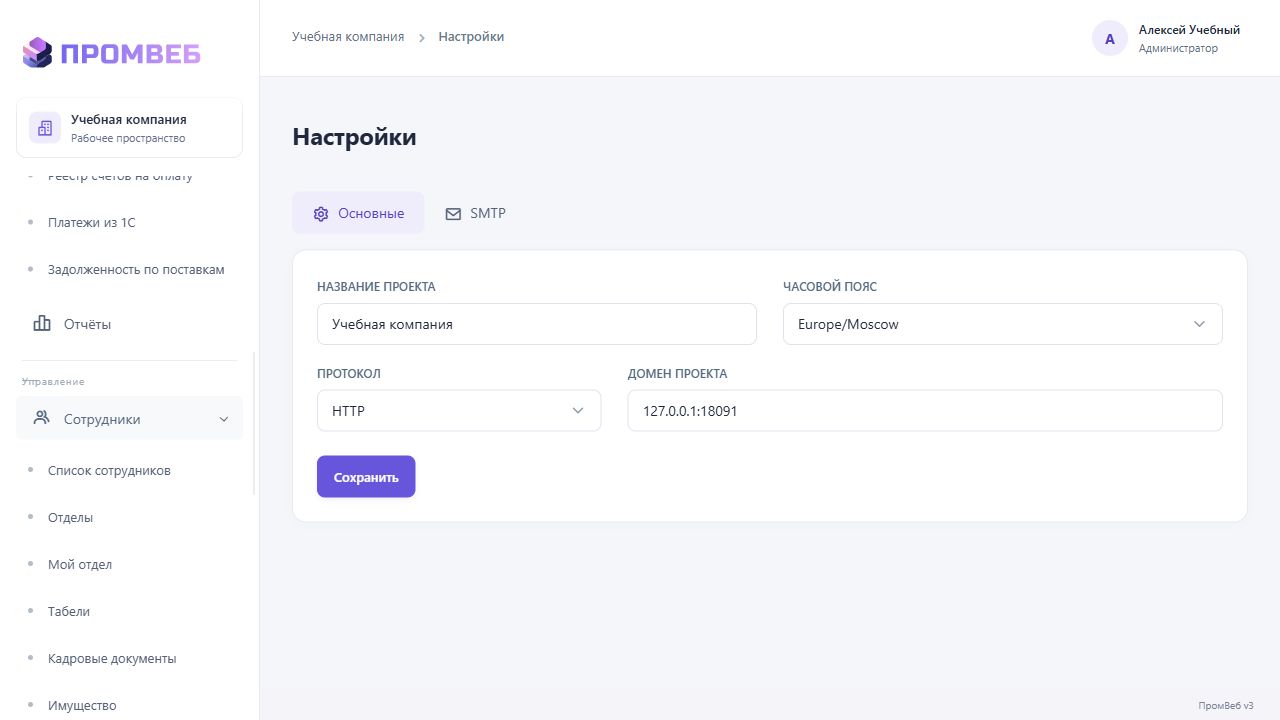Click the gear icon in Основные tab
The image size is (1280, 720).
pyautogui.click(x=321, y=214)
